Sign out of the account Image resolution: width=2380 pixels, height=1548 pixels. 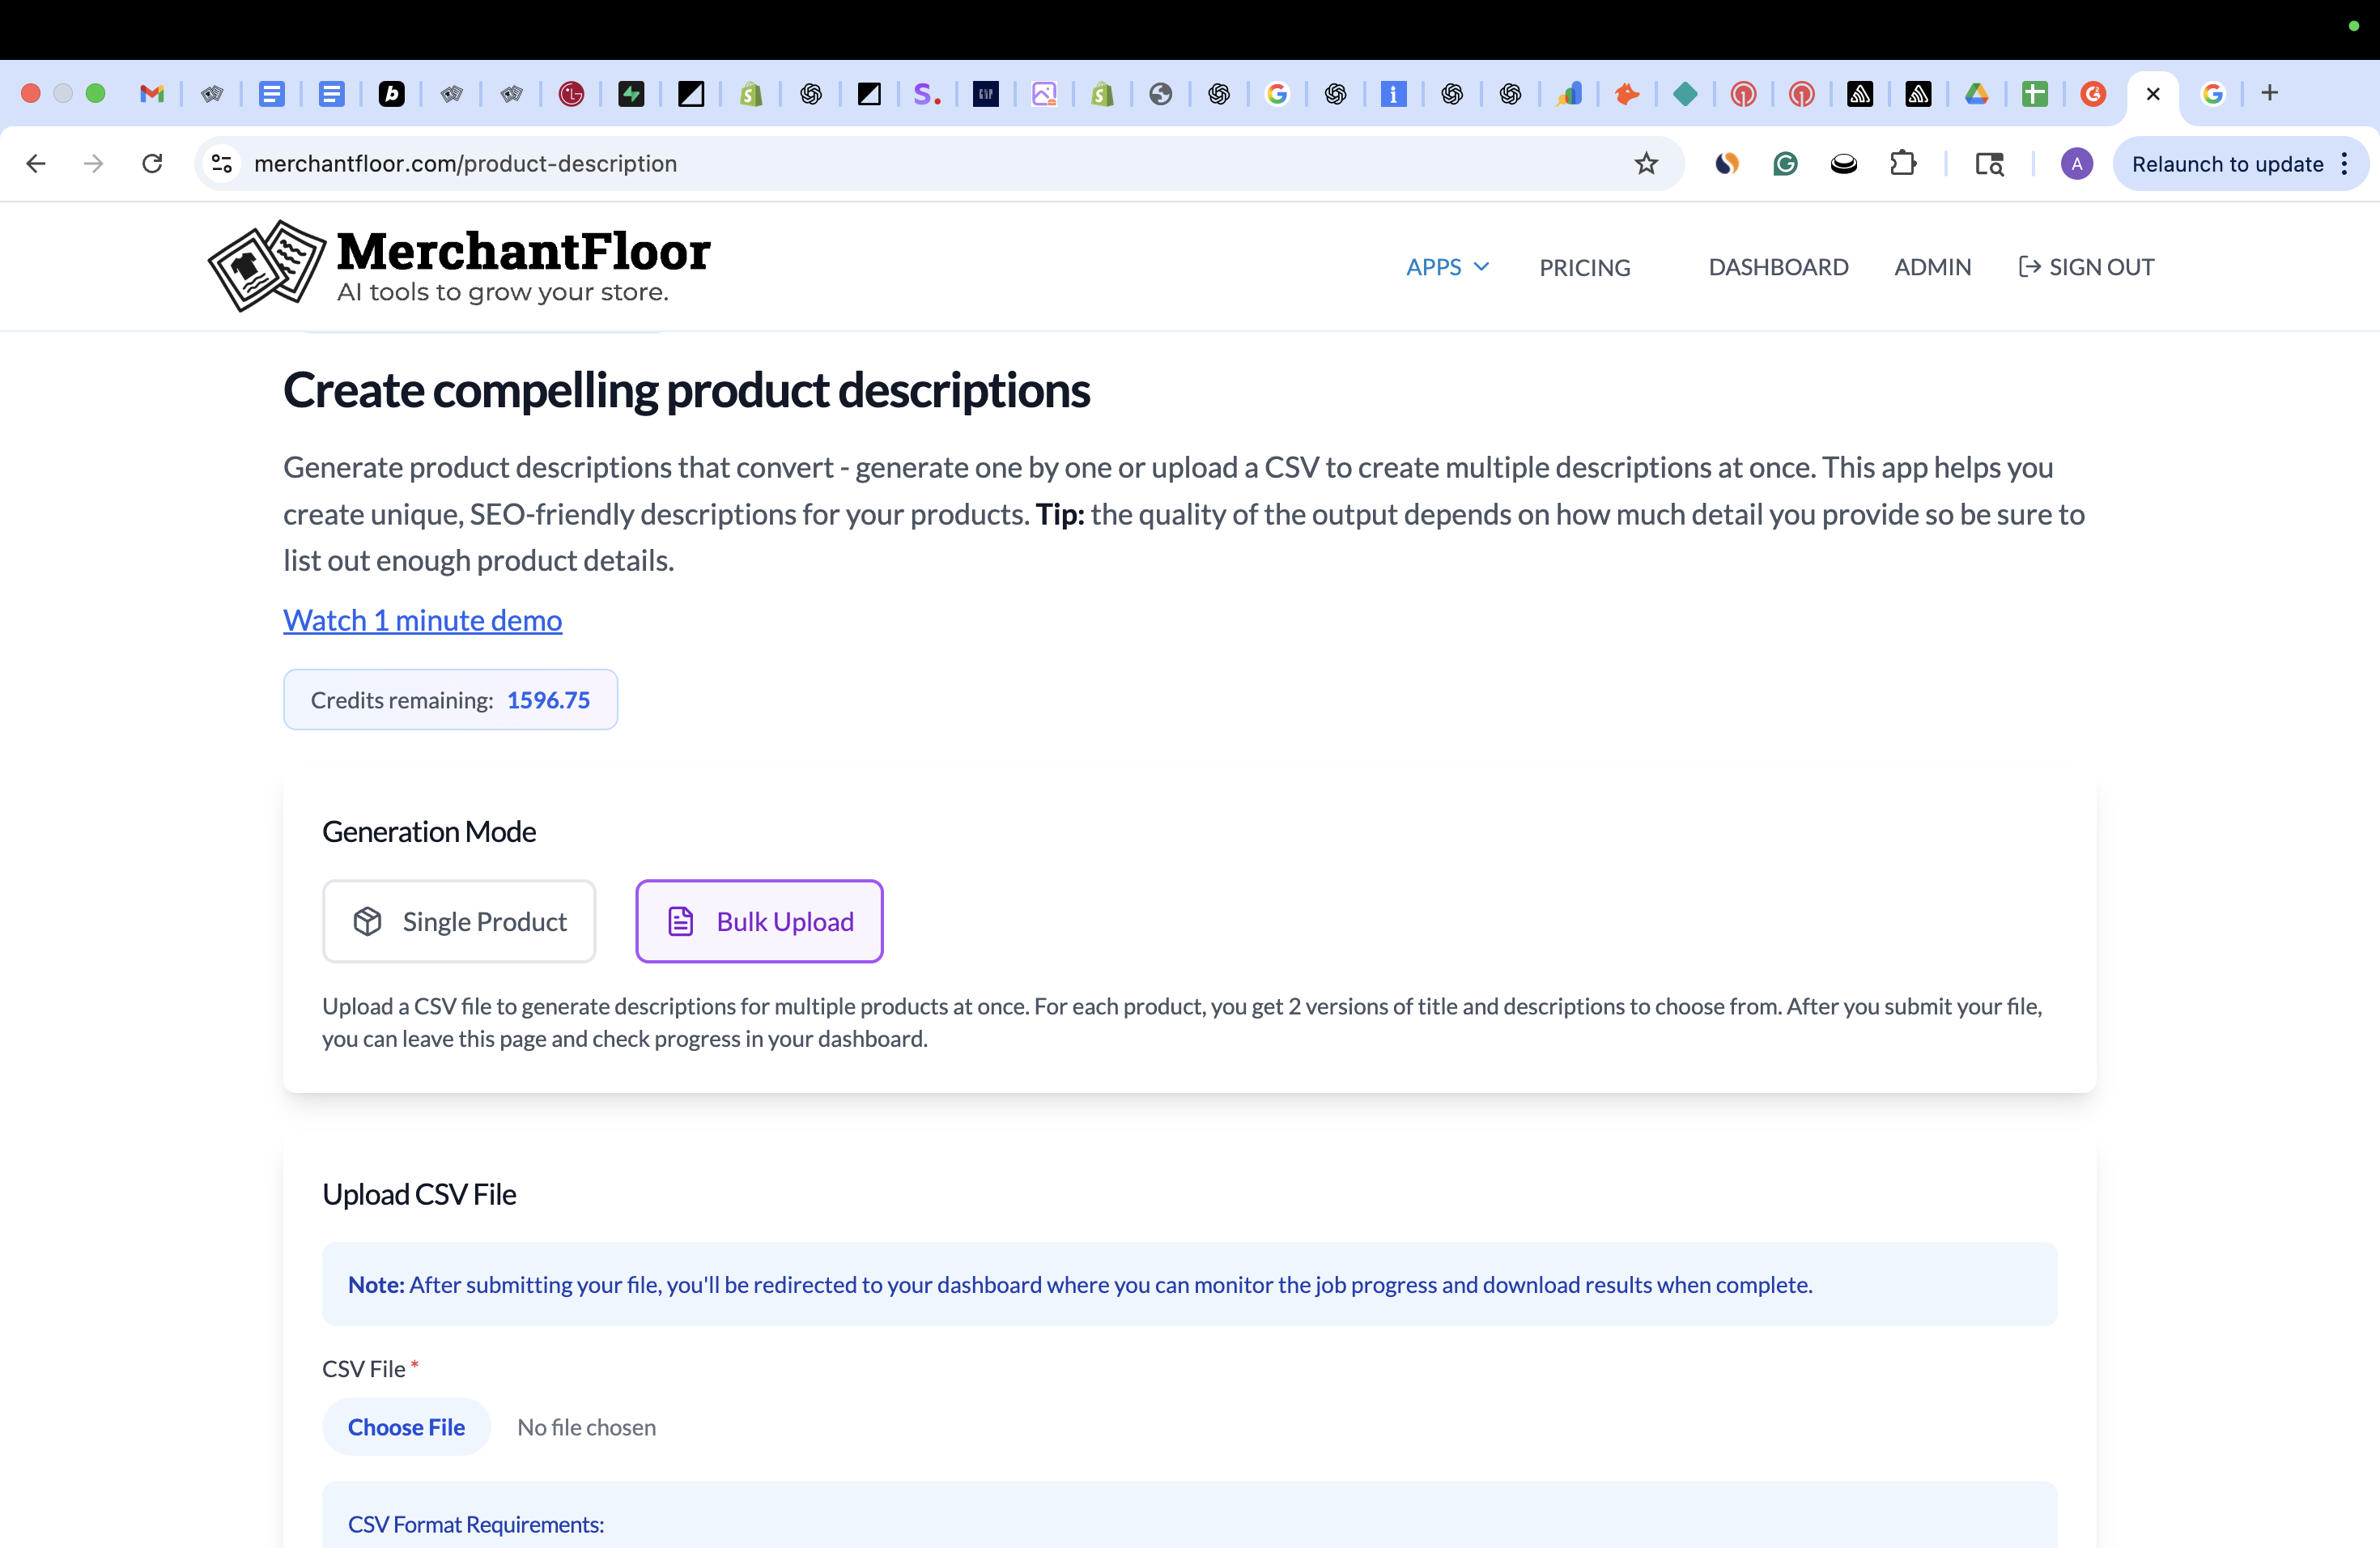pos(2086,267)
